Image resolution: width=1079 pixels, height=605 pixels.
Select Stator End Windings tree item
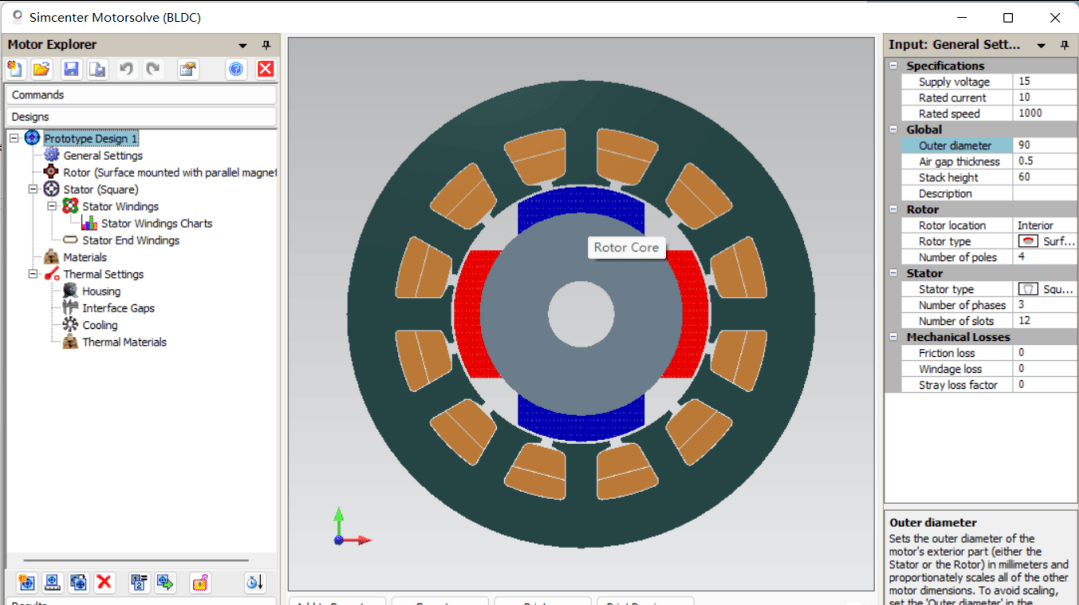coord(131,240)
